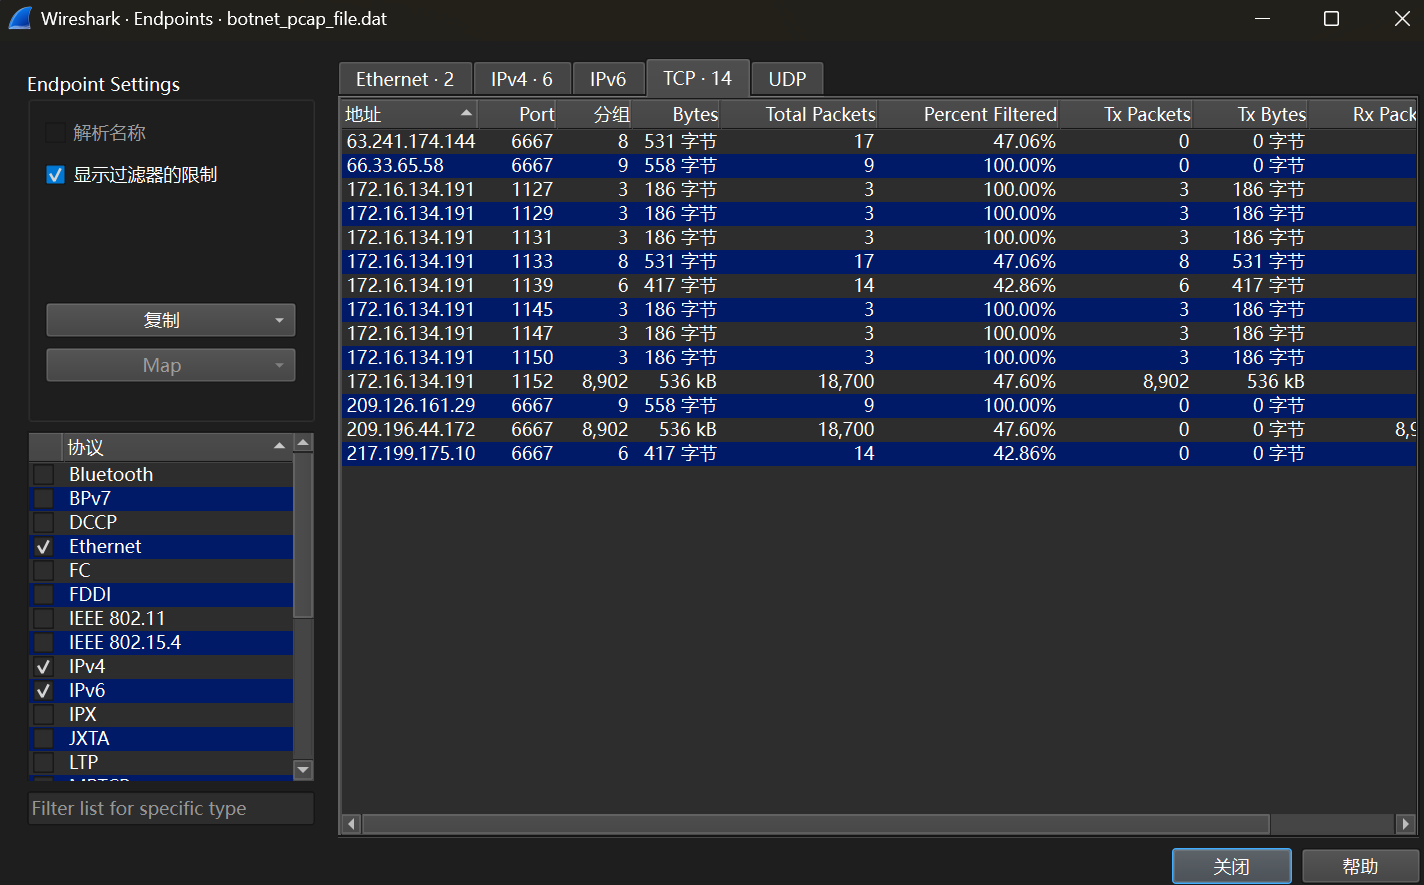
Task: Sort table by 地址 column header
Action: coord(409,114)
